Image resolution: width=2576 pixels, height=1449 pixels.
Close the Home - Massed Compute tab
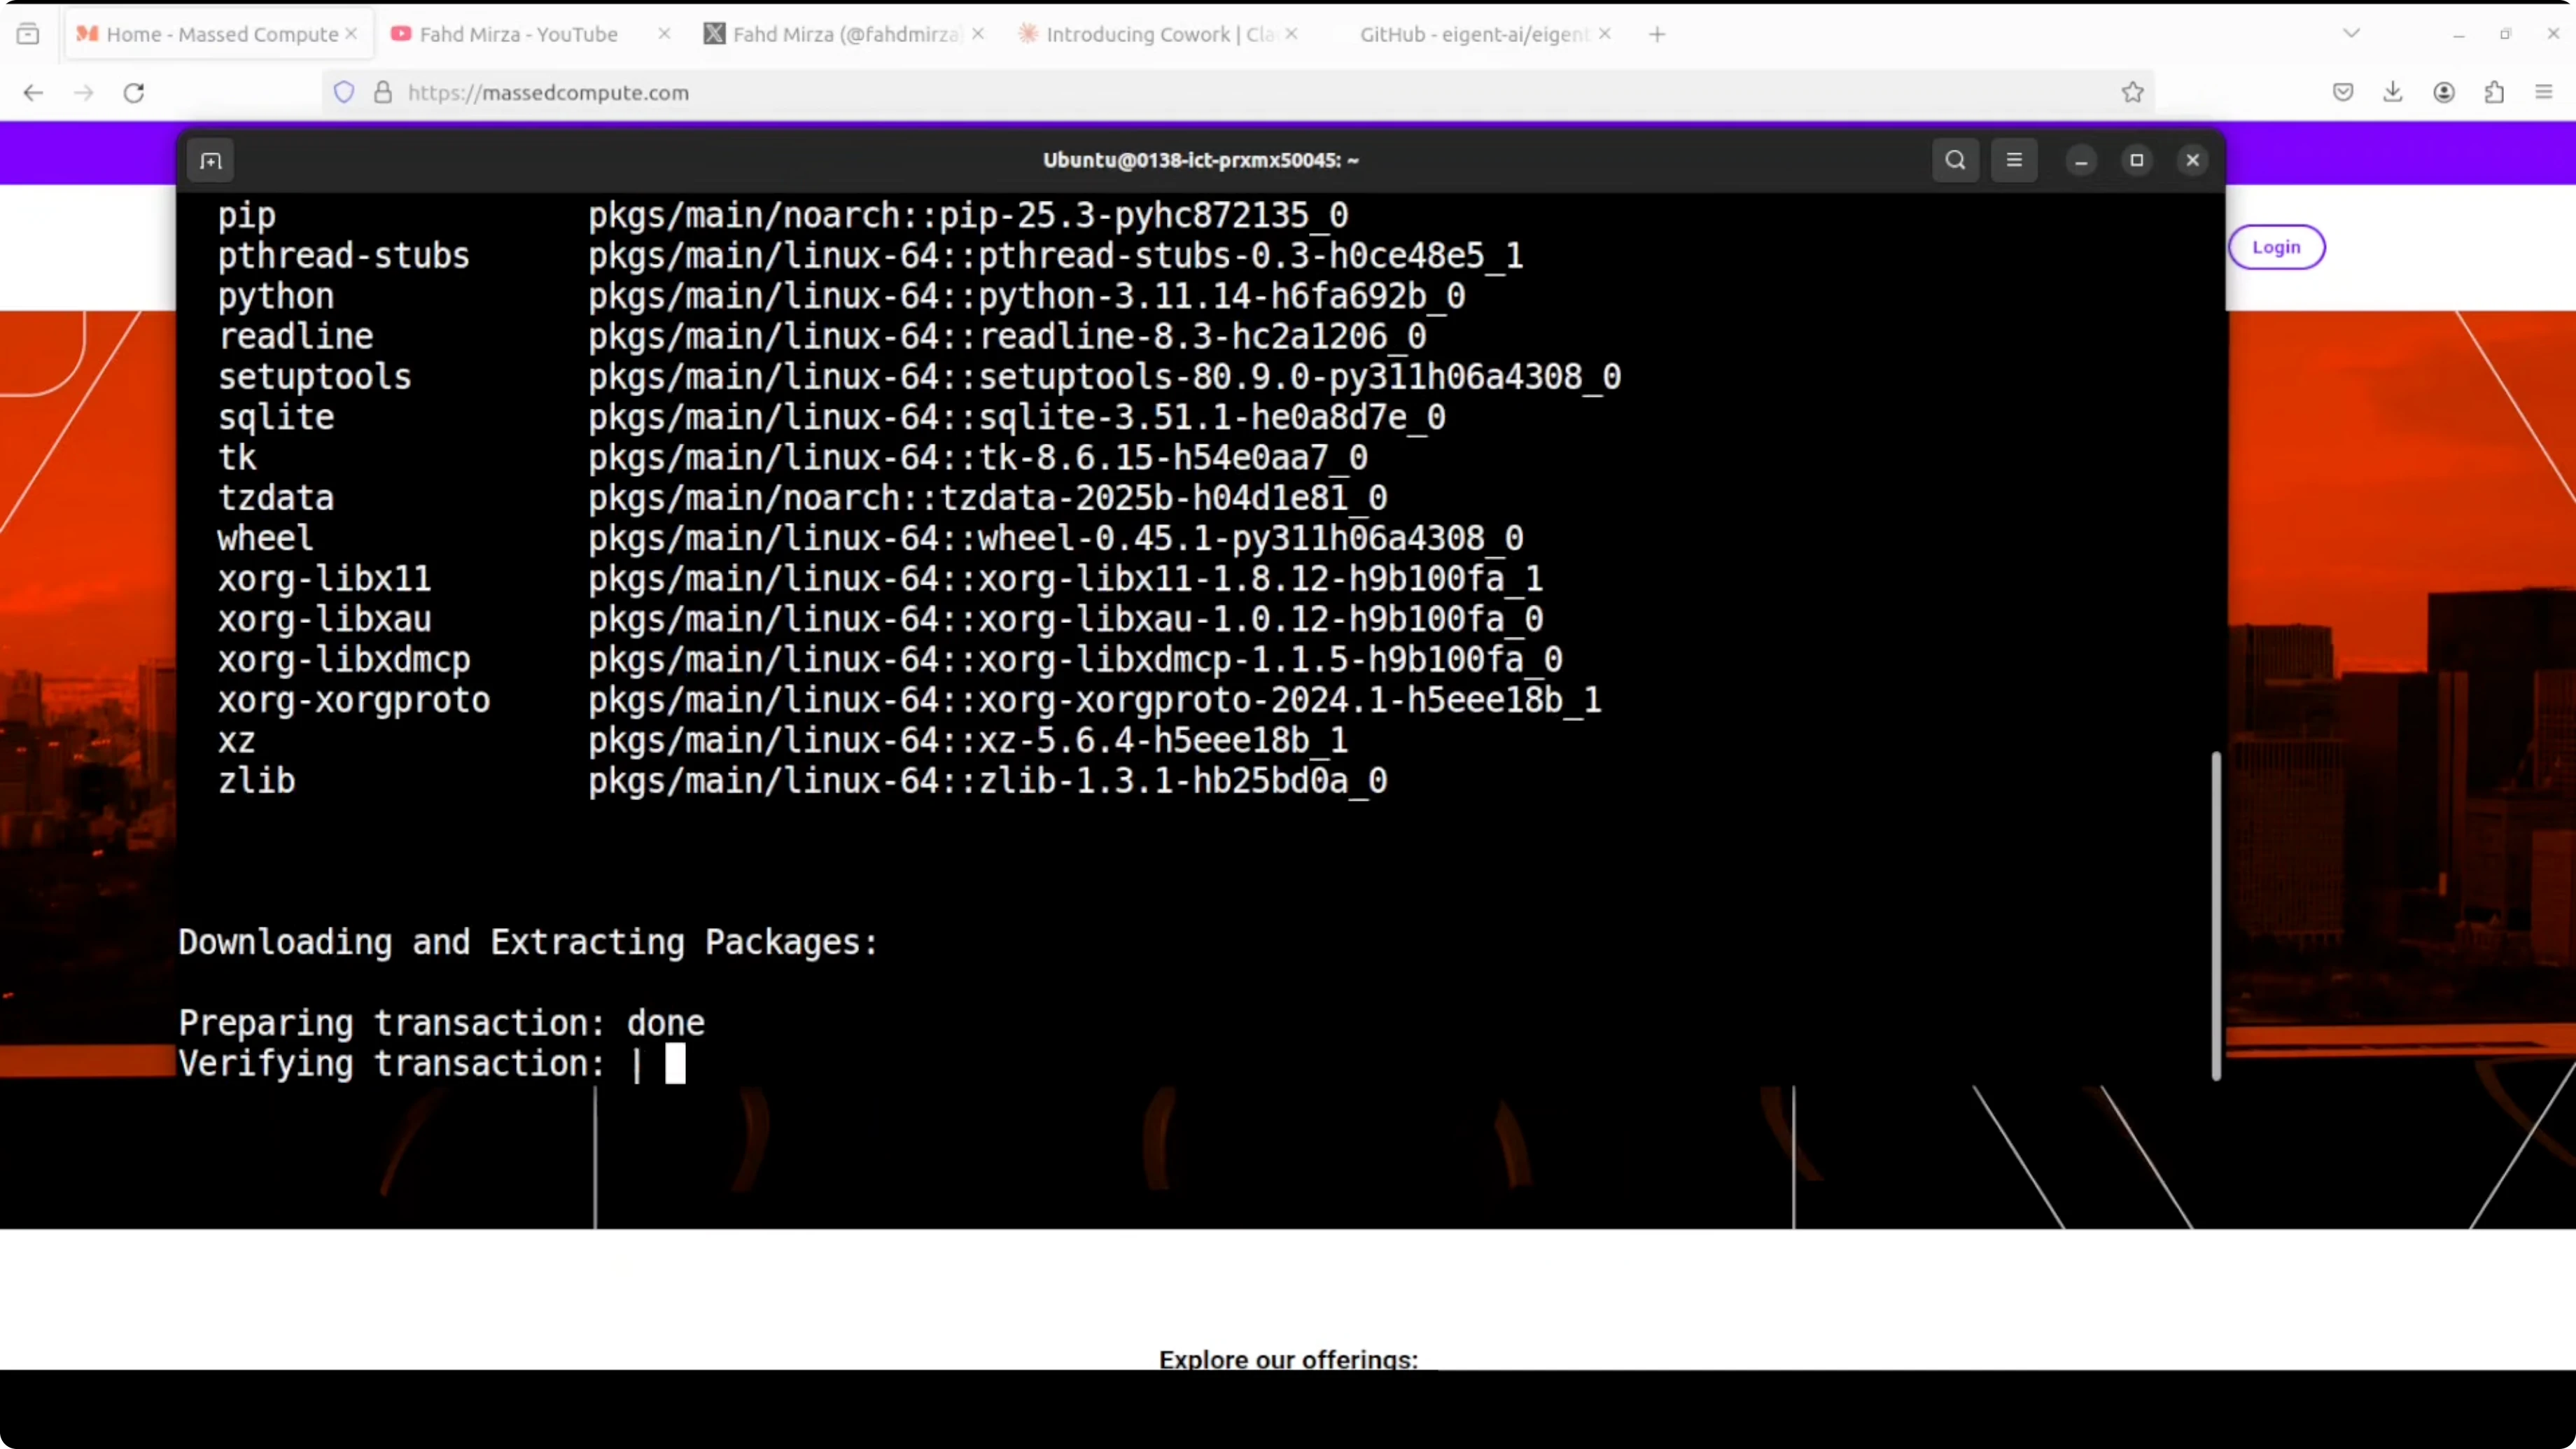point(351,34)
